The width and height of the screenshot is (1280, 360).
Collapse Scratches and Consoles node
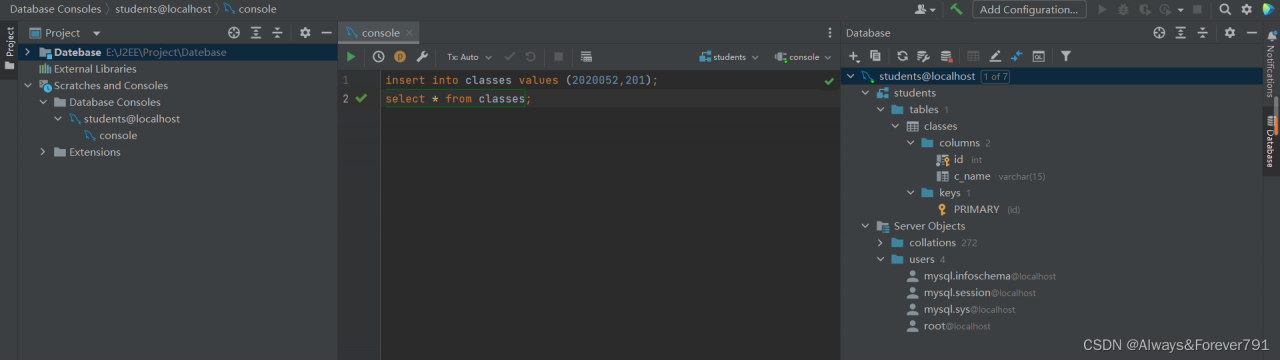tap(27, 86)
